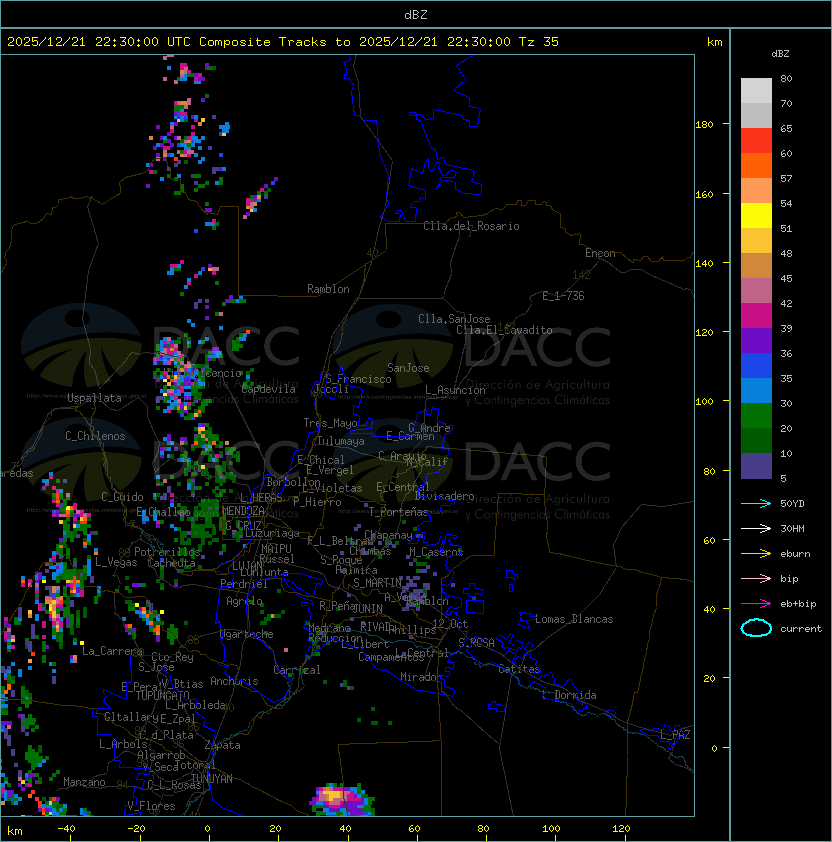Click the 12_Oct station label
The height and width of the screenshot is (842, 832).
click(x=450, y=624)
